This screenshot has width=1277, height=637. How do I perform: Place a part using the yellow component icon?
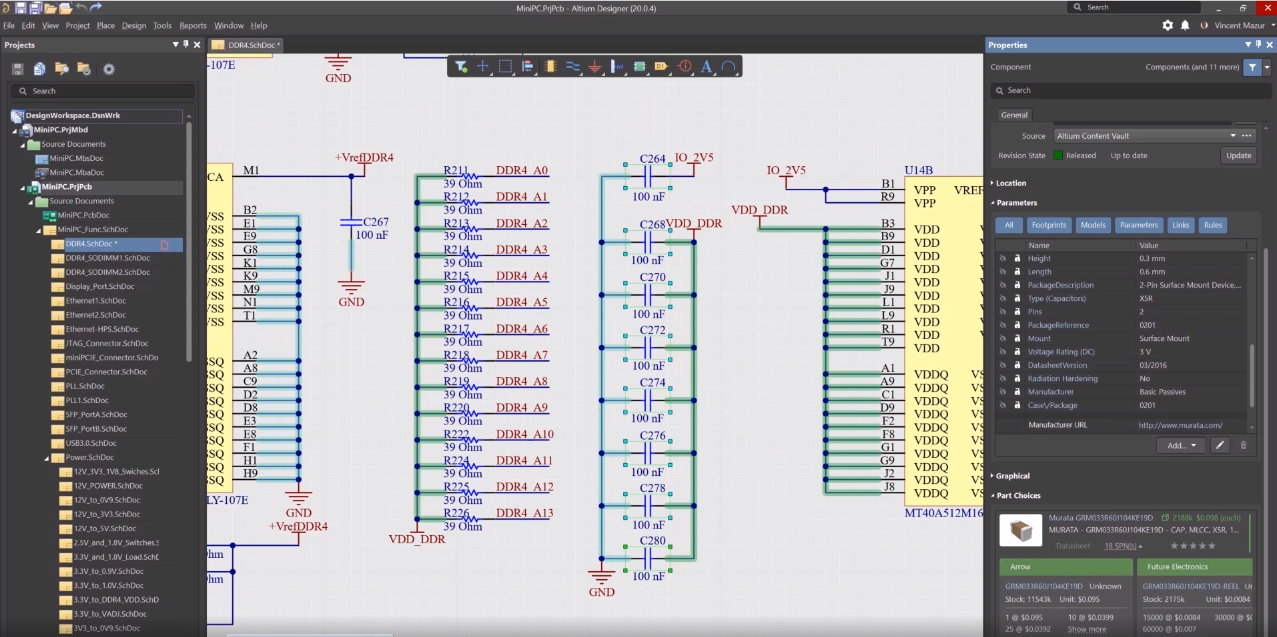pyautogui.click(x=550, y=67)
